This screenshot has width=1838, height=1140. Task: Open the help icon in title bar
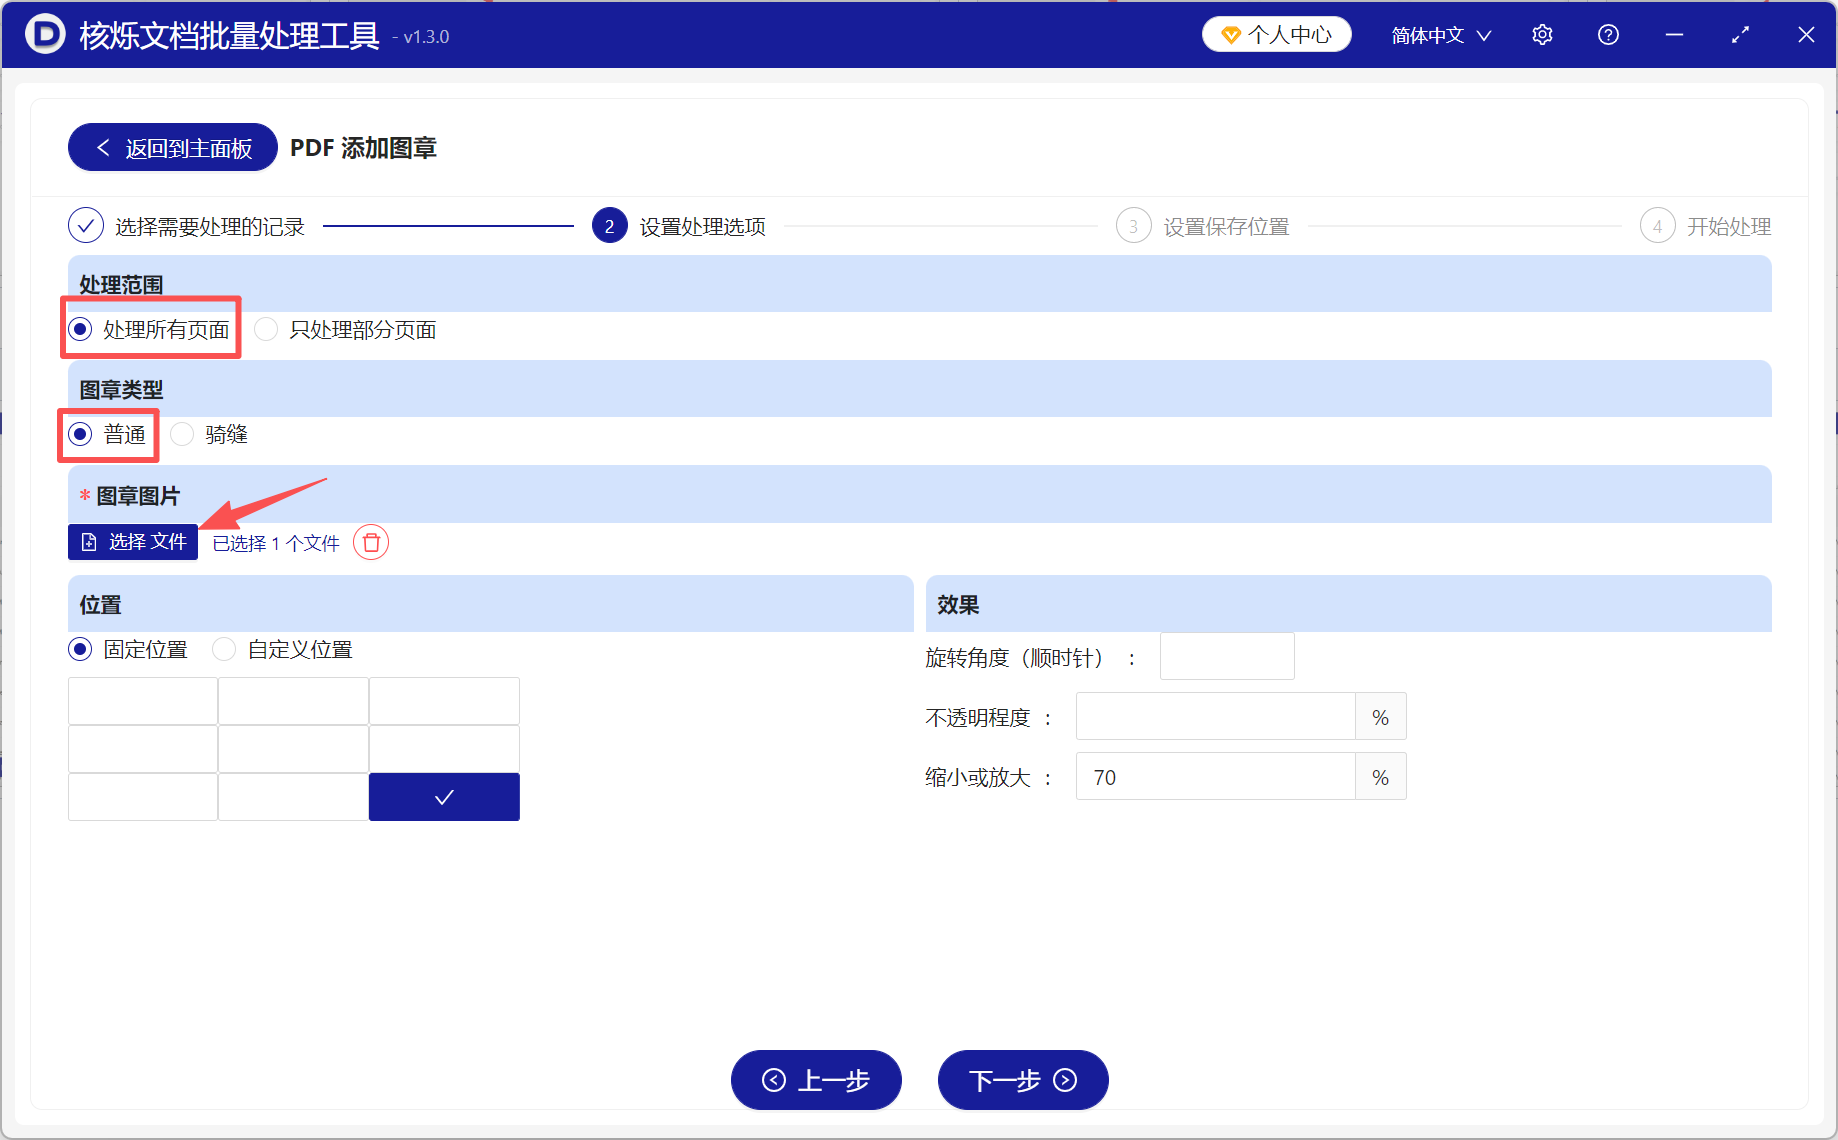[x=1607, y=34]
